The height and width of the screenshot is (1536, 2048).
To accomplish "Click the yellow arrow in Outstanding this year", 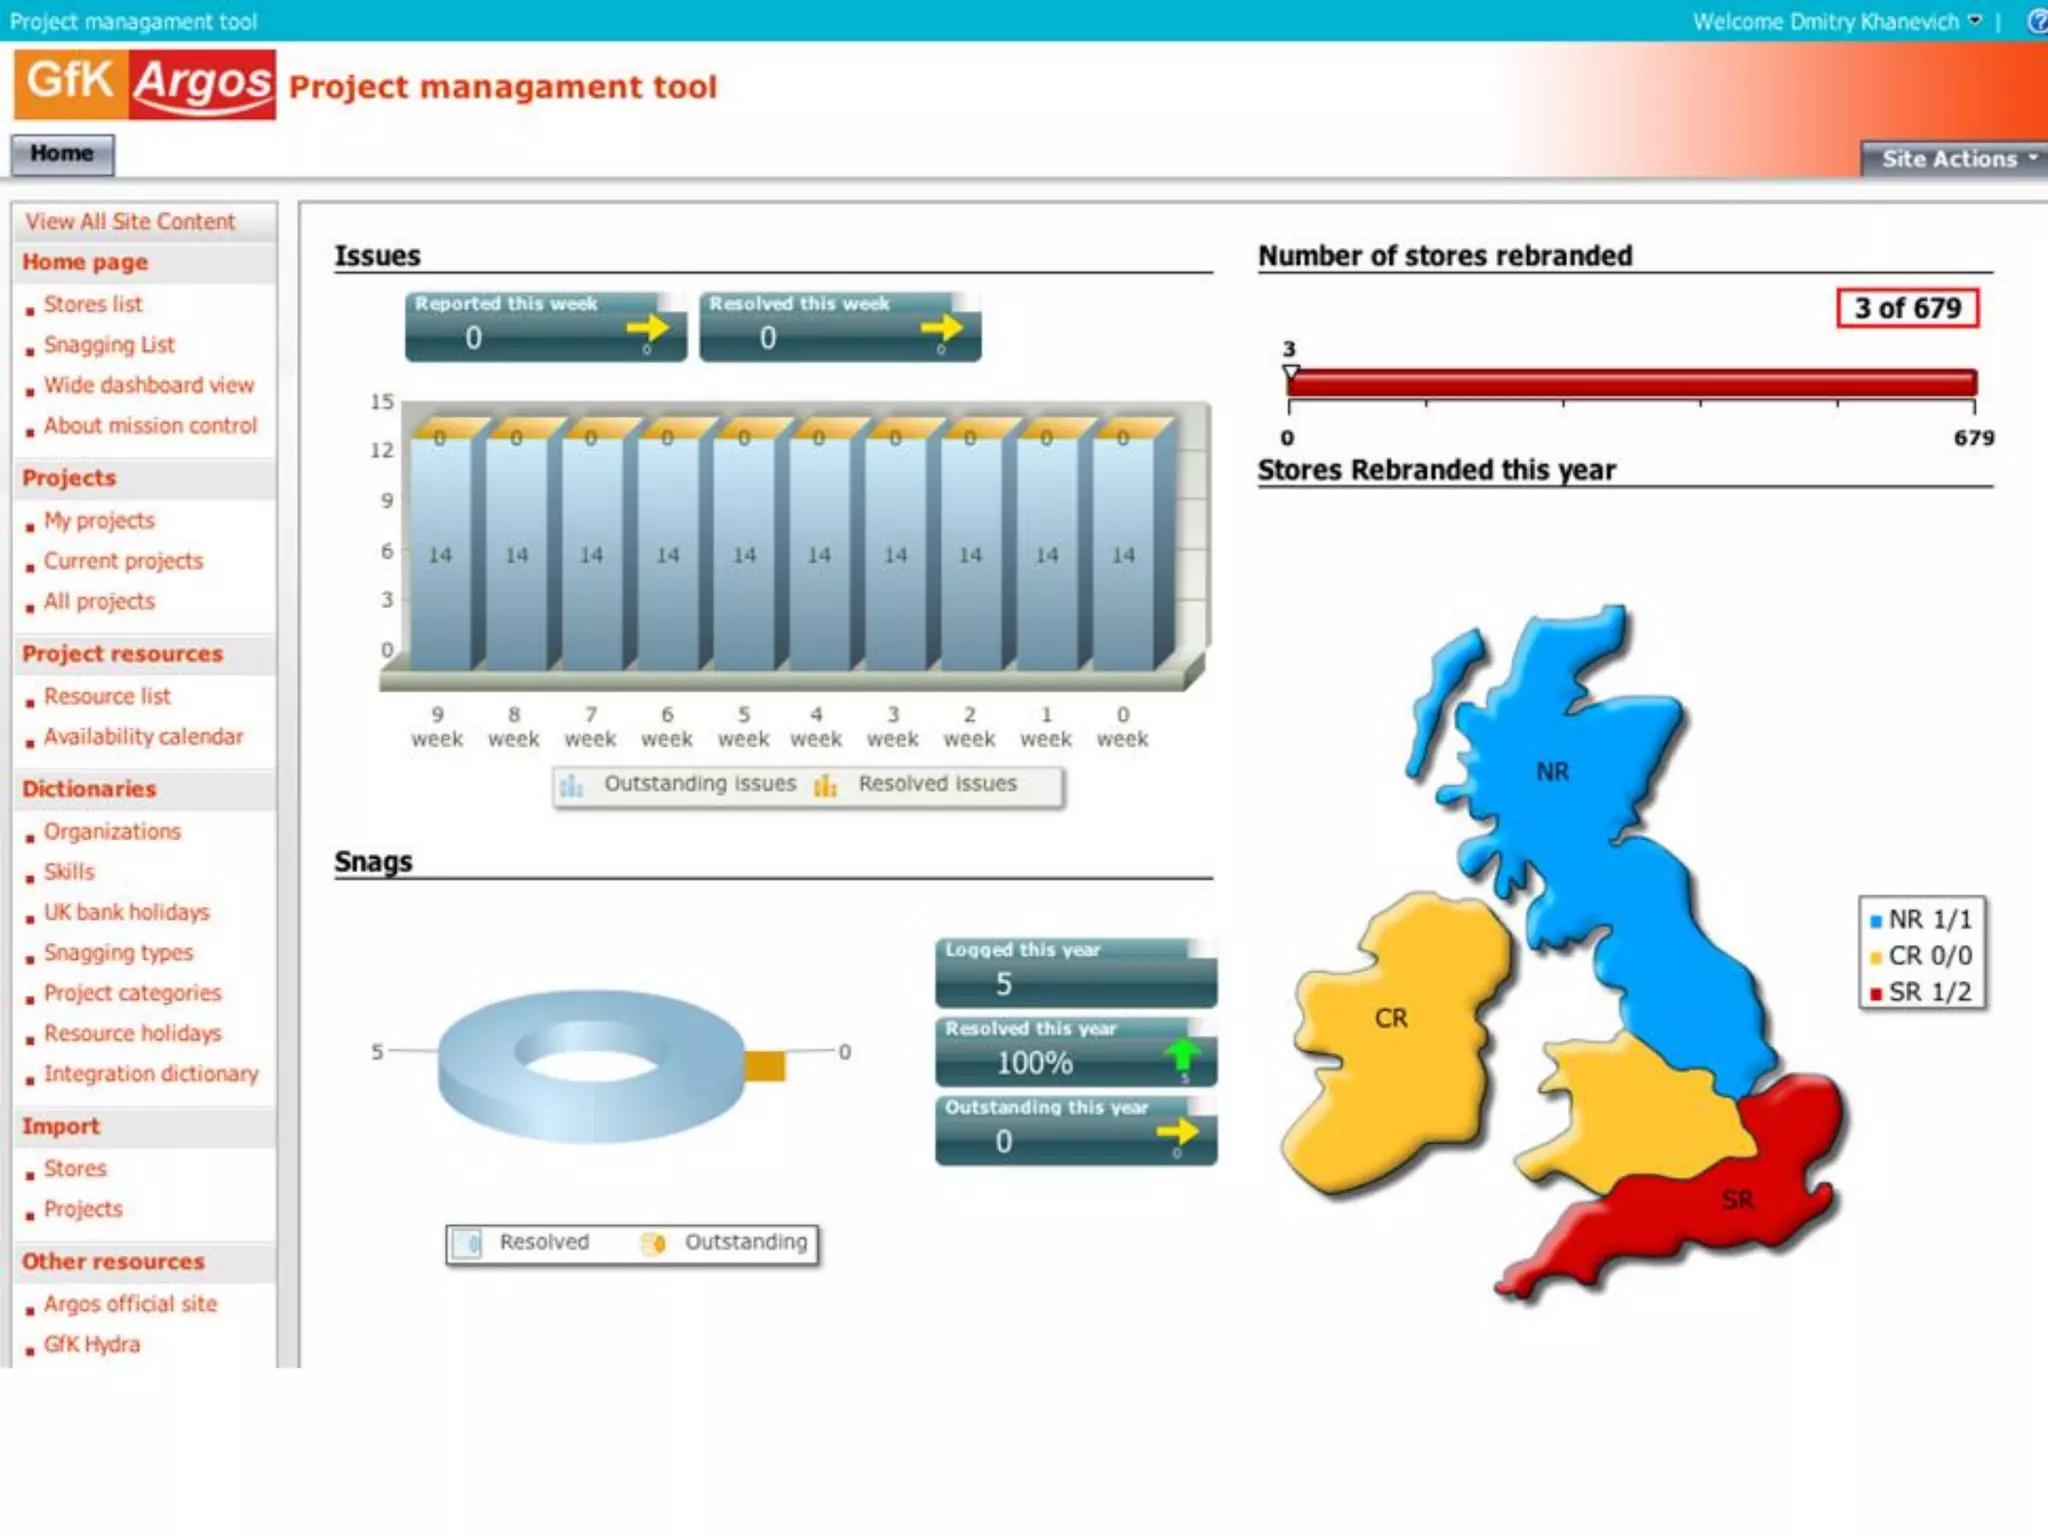I will [x=1177, y=1132].
